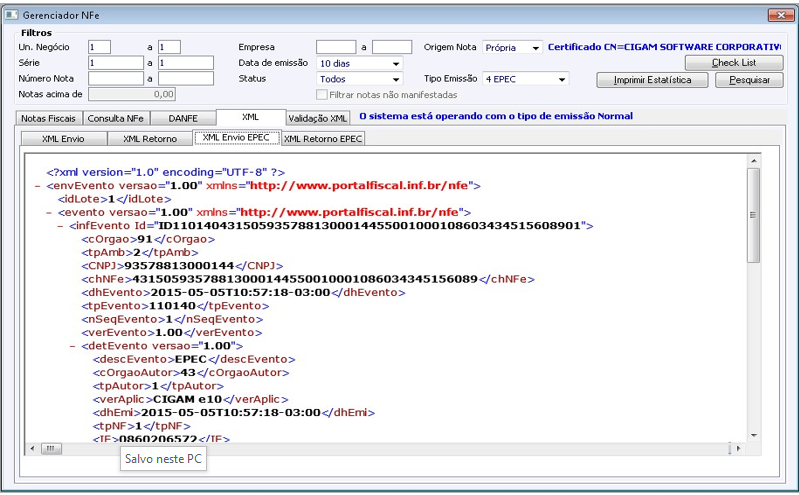The image size is (799, 495).
Task: Toggle Filtrar notas não manifestadas checkbox
Action: (x=322, y=95)
